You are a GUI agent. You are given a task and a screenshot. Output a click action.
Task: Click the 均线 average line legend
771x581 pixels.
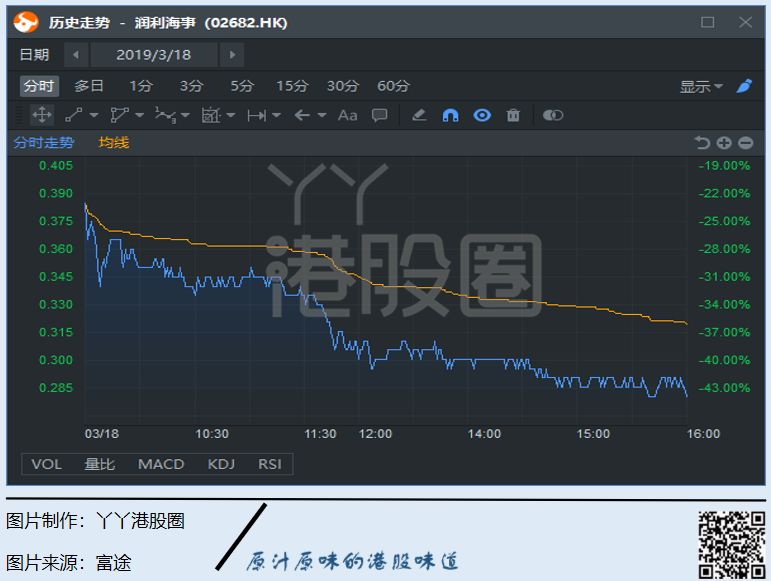[114, 143]
